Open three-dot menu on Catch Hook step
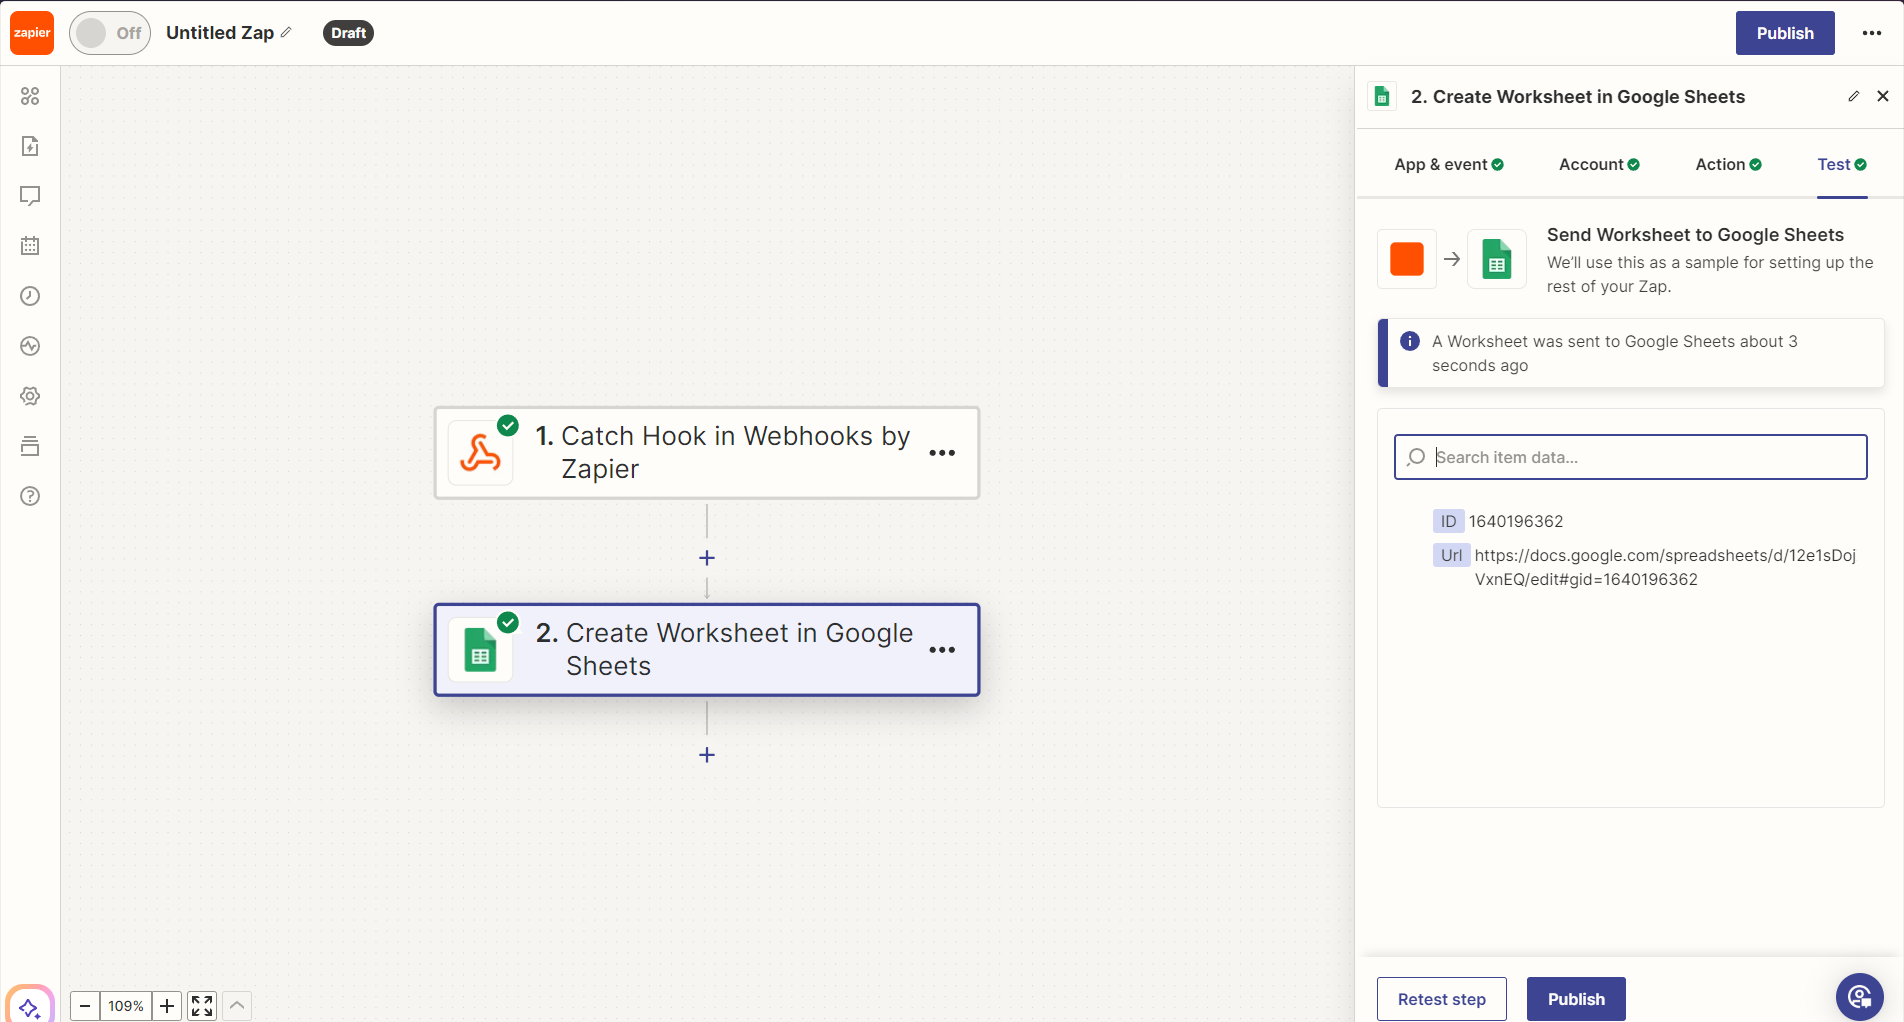Screen dimensions: 1904x1022 pos(942,453)
